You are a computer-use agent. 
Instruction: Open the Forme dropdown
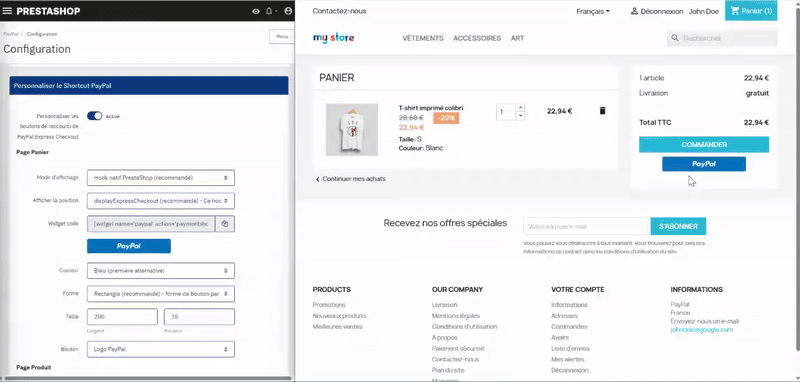[161, 294]
